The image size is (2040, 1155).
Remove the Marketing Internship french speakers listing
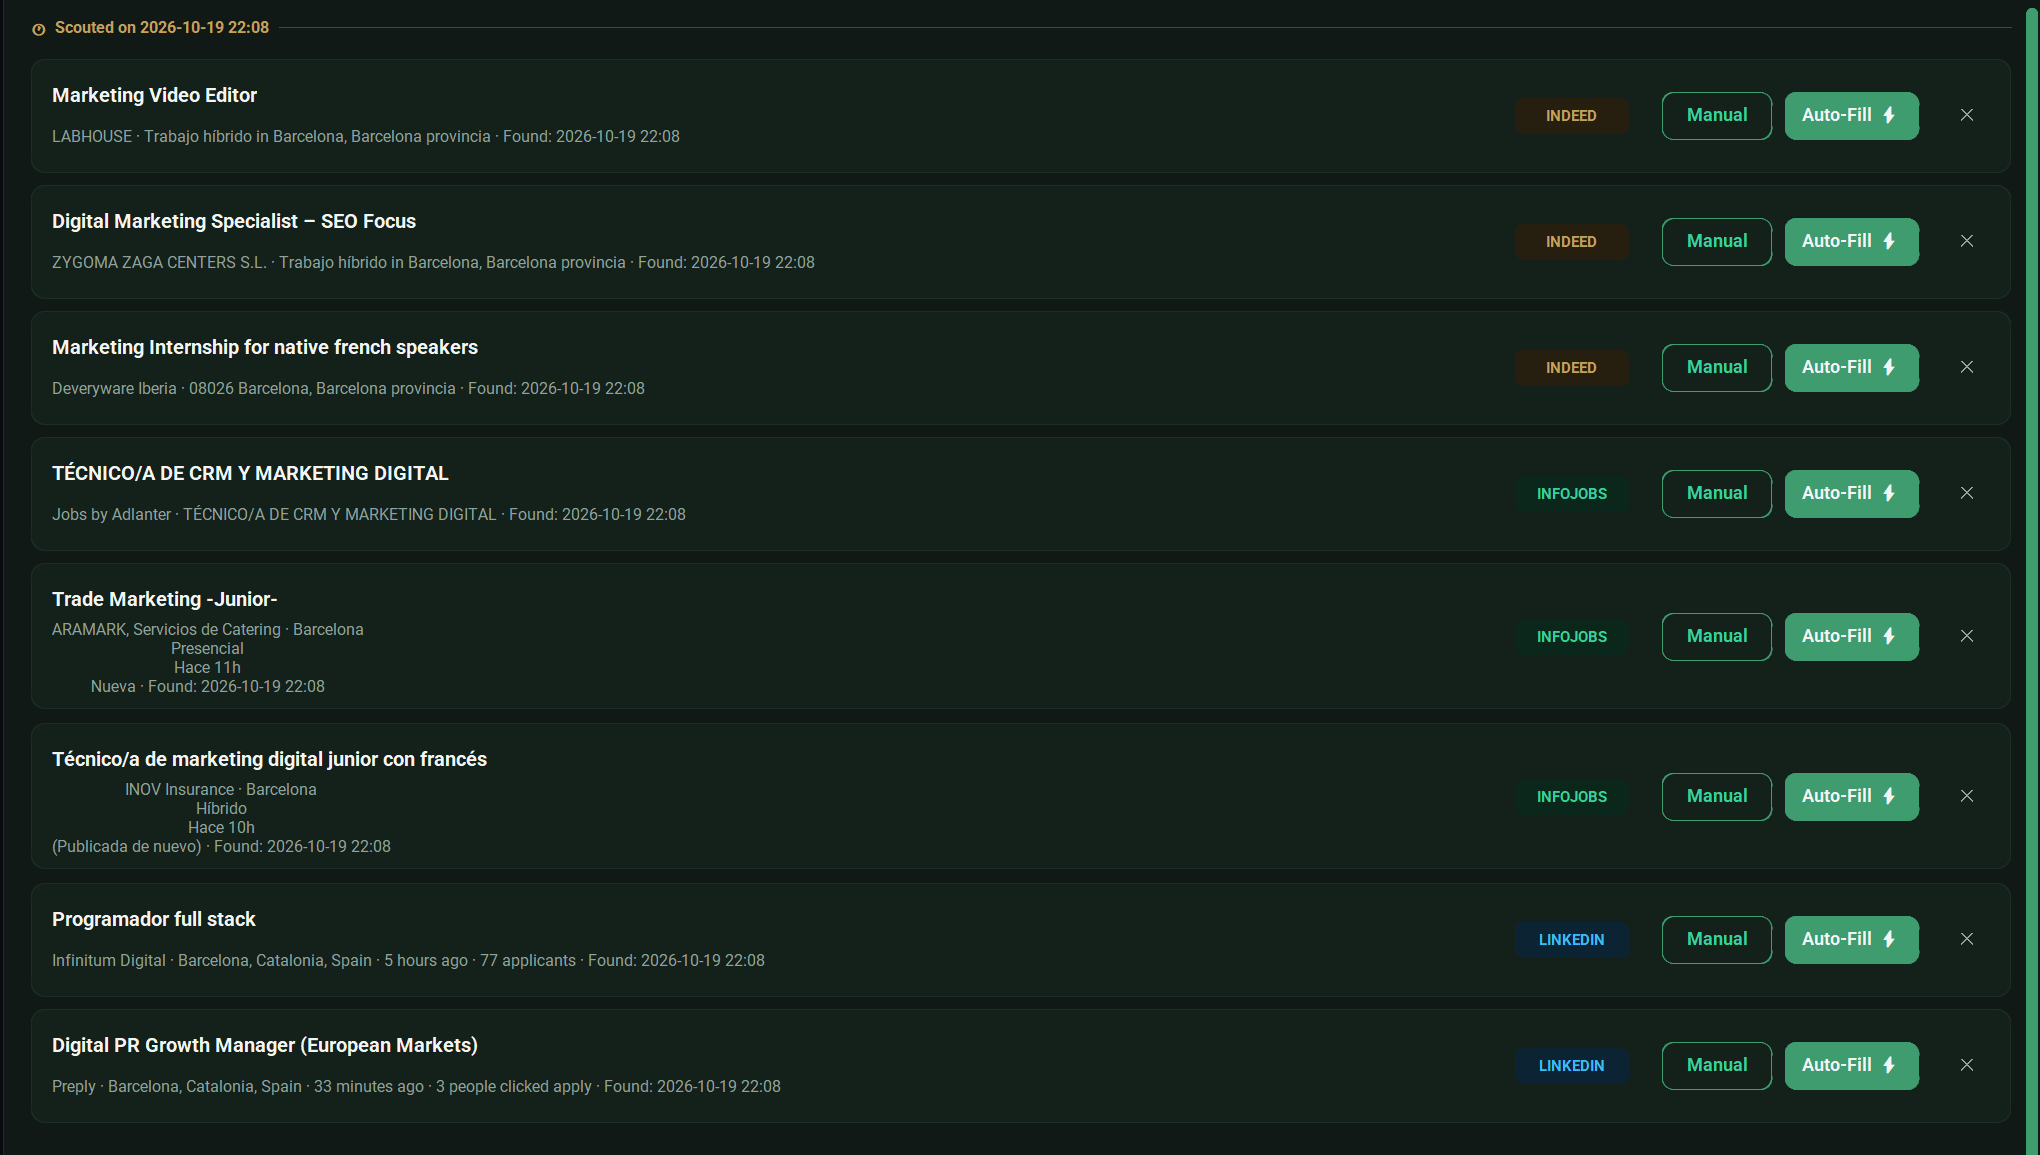pos(1966,367)
